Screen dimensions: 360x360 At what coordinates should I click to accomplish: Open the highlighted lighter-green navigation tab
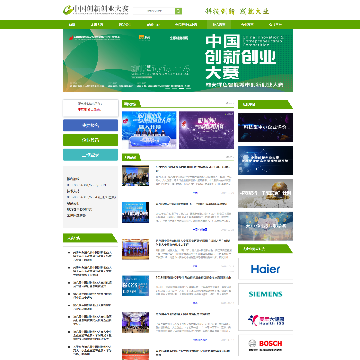tap(219, 24)
